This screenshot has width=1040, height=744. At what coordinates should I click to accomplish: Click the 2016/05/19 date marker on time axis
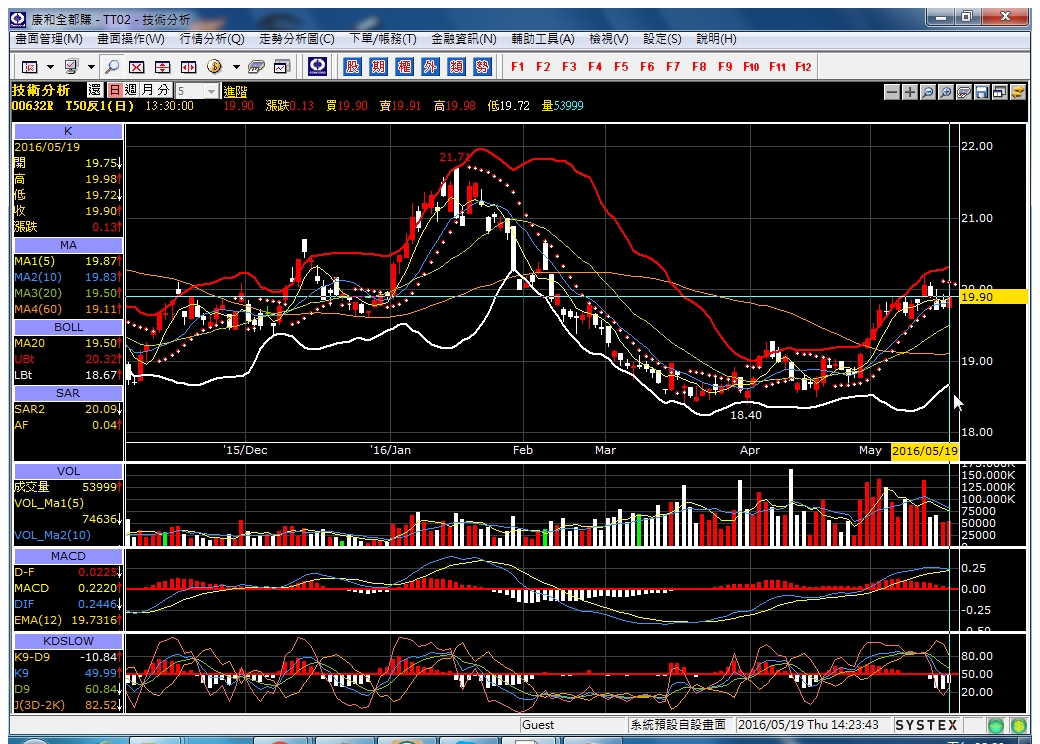pos(925,451)
